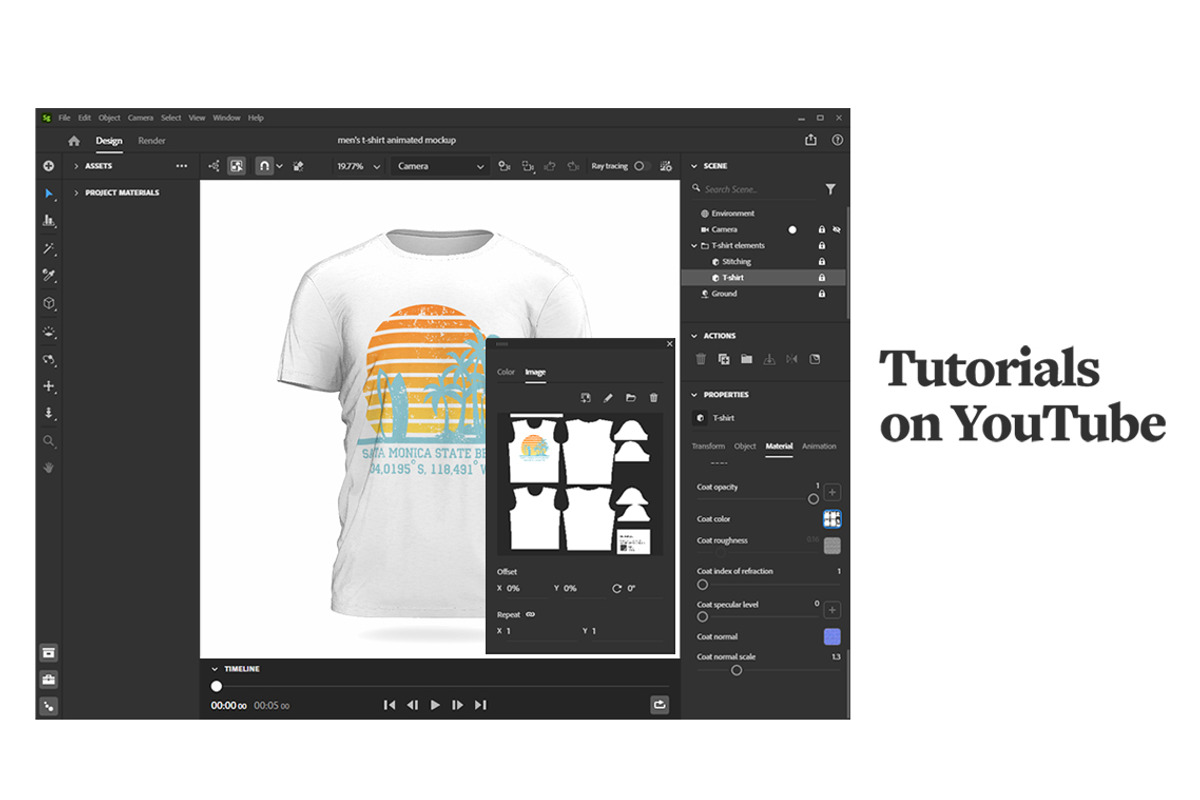Click the camera bookmark icon next to Camera dropdown
1200x800 pixels.
[x=504, y=166]
